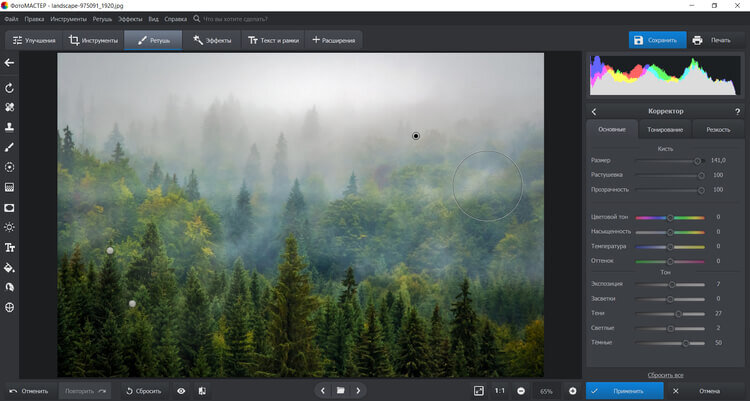Toggle before/after comparison view icon

click(x=202, y=391)
